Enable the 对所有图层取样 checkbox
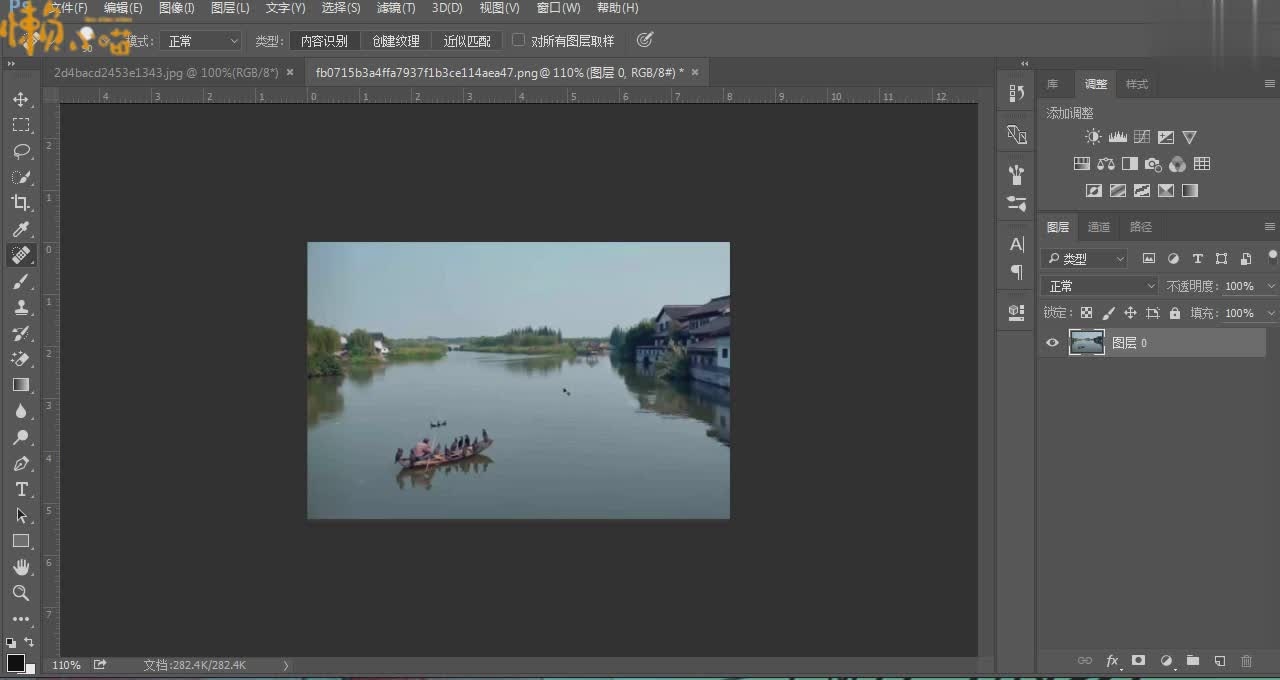The height and width of the screenshot is (680, 1280). tap(519, 40)
